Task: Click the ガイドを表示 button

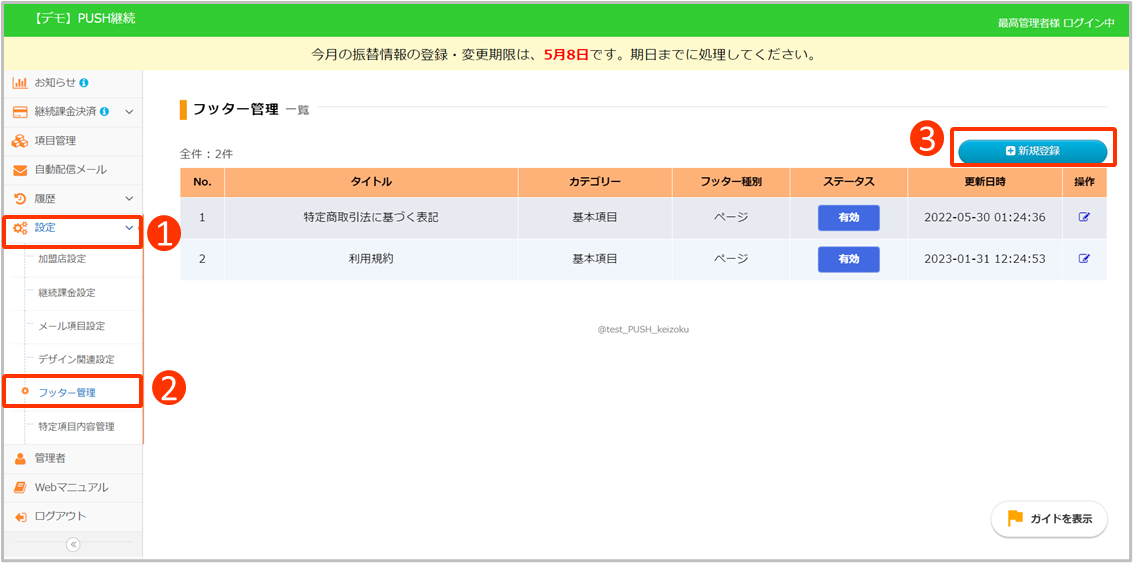Action: coord(1049,519)
